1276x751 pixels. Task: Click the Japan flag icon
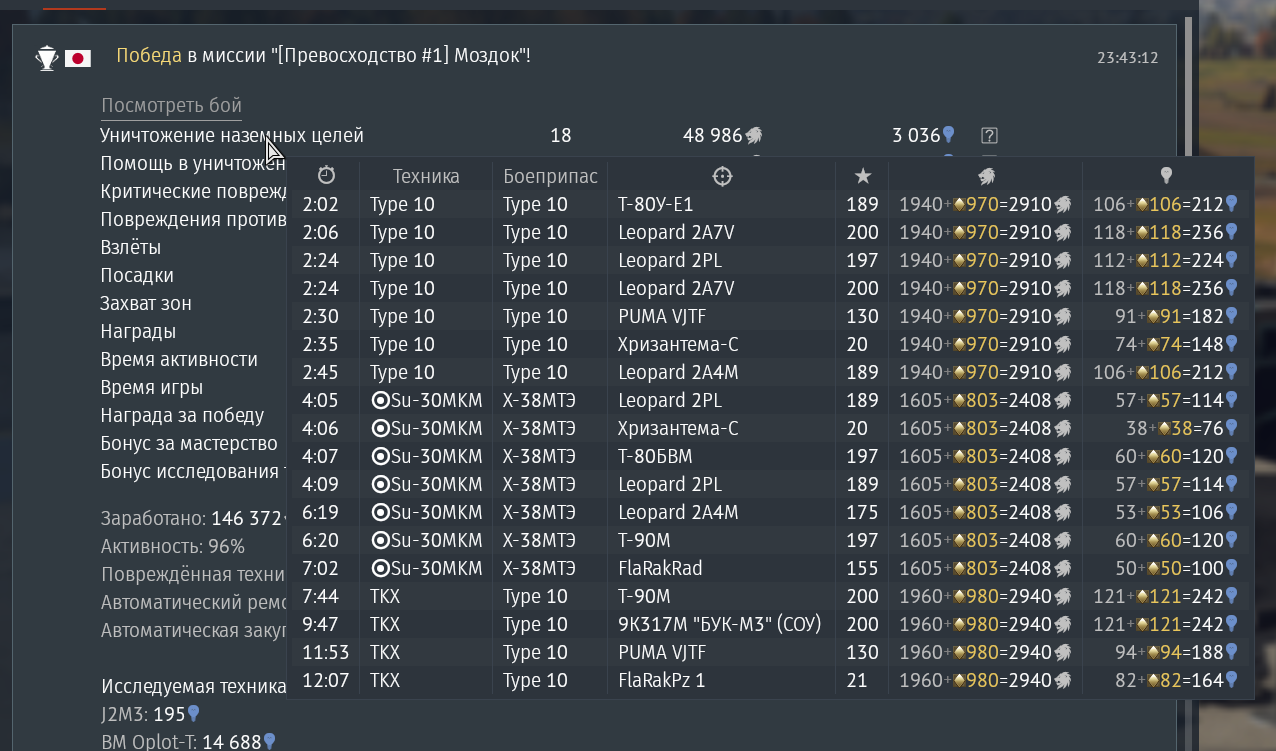click(x=78, y=58)
